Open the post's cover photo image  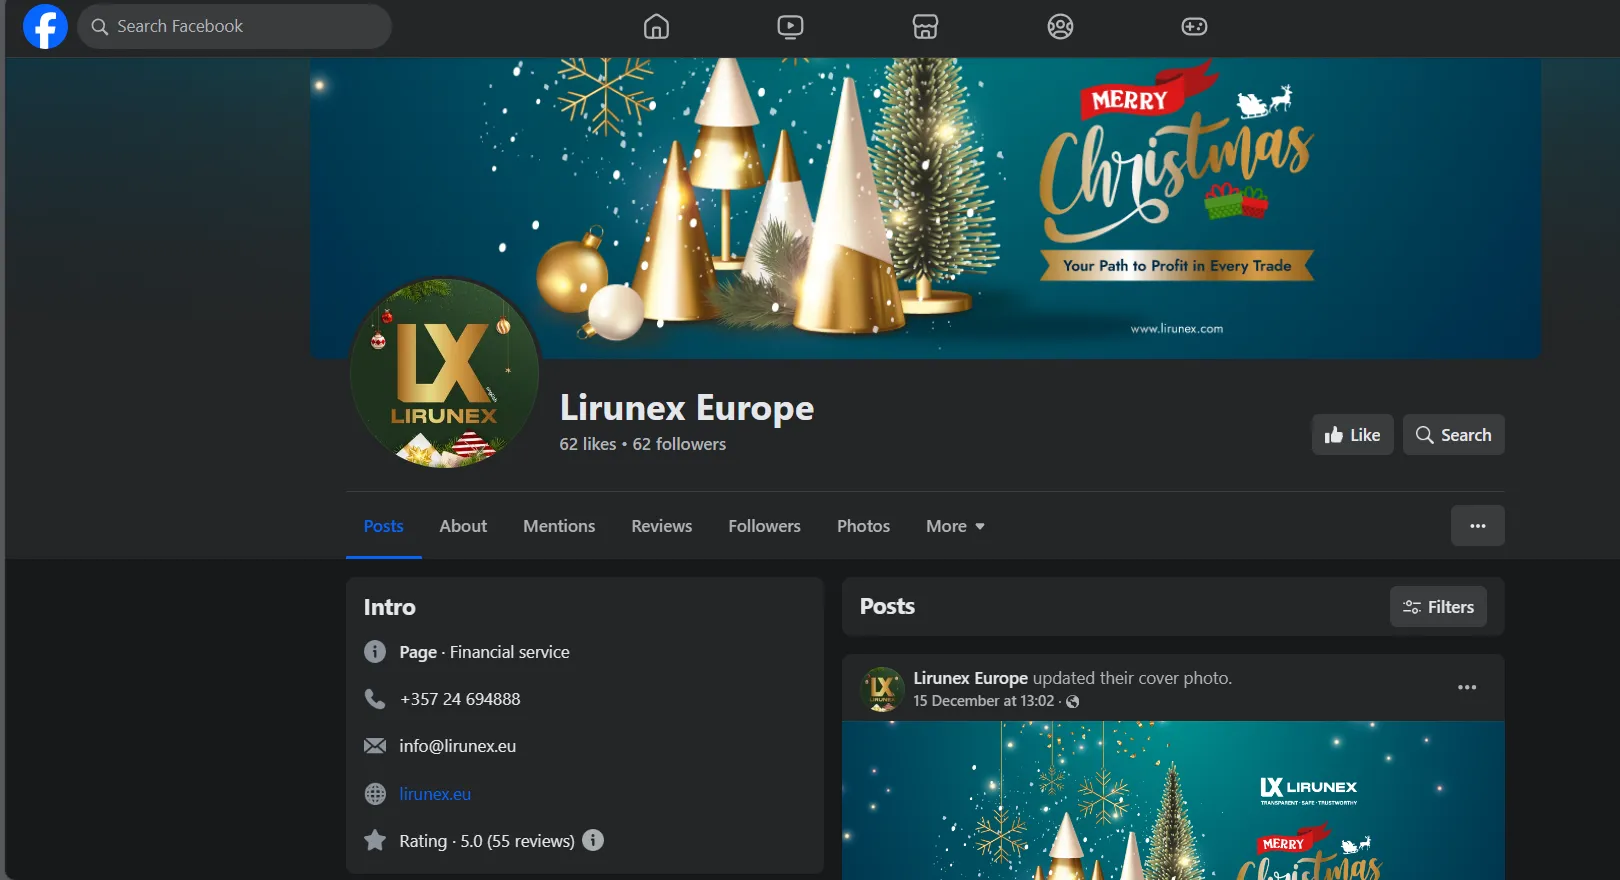pos(1173,801)
